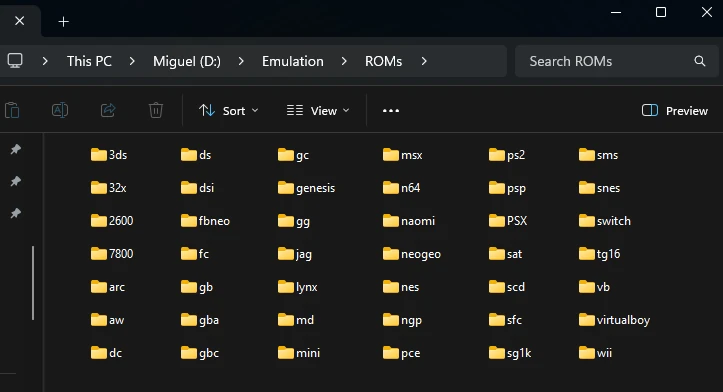
Task: Click the ROMs breadcrumb
Action: click(x=383, y=61)
